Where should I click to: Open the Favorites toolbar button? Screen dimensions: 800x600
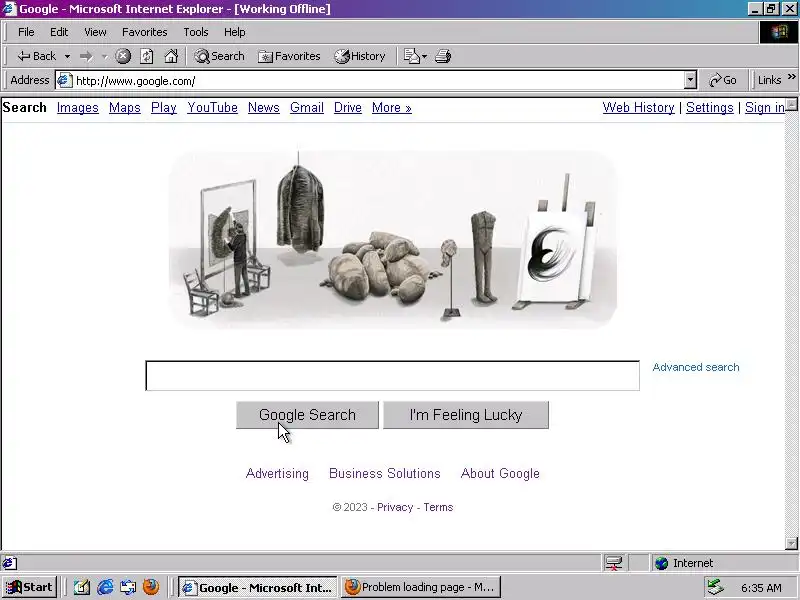click(x=289, y=56)
